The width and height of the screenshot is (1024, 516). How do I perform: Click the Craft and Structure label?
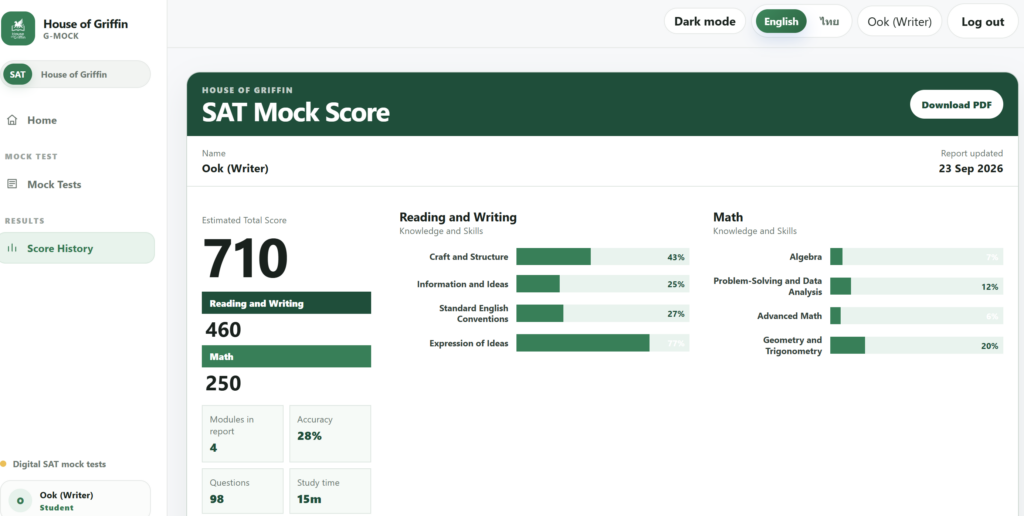469,257
